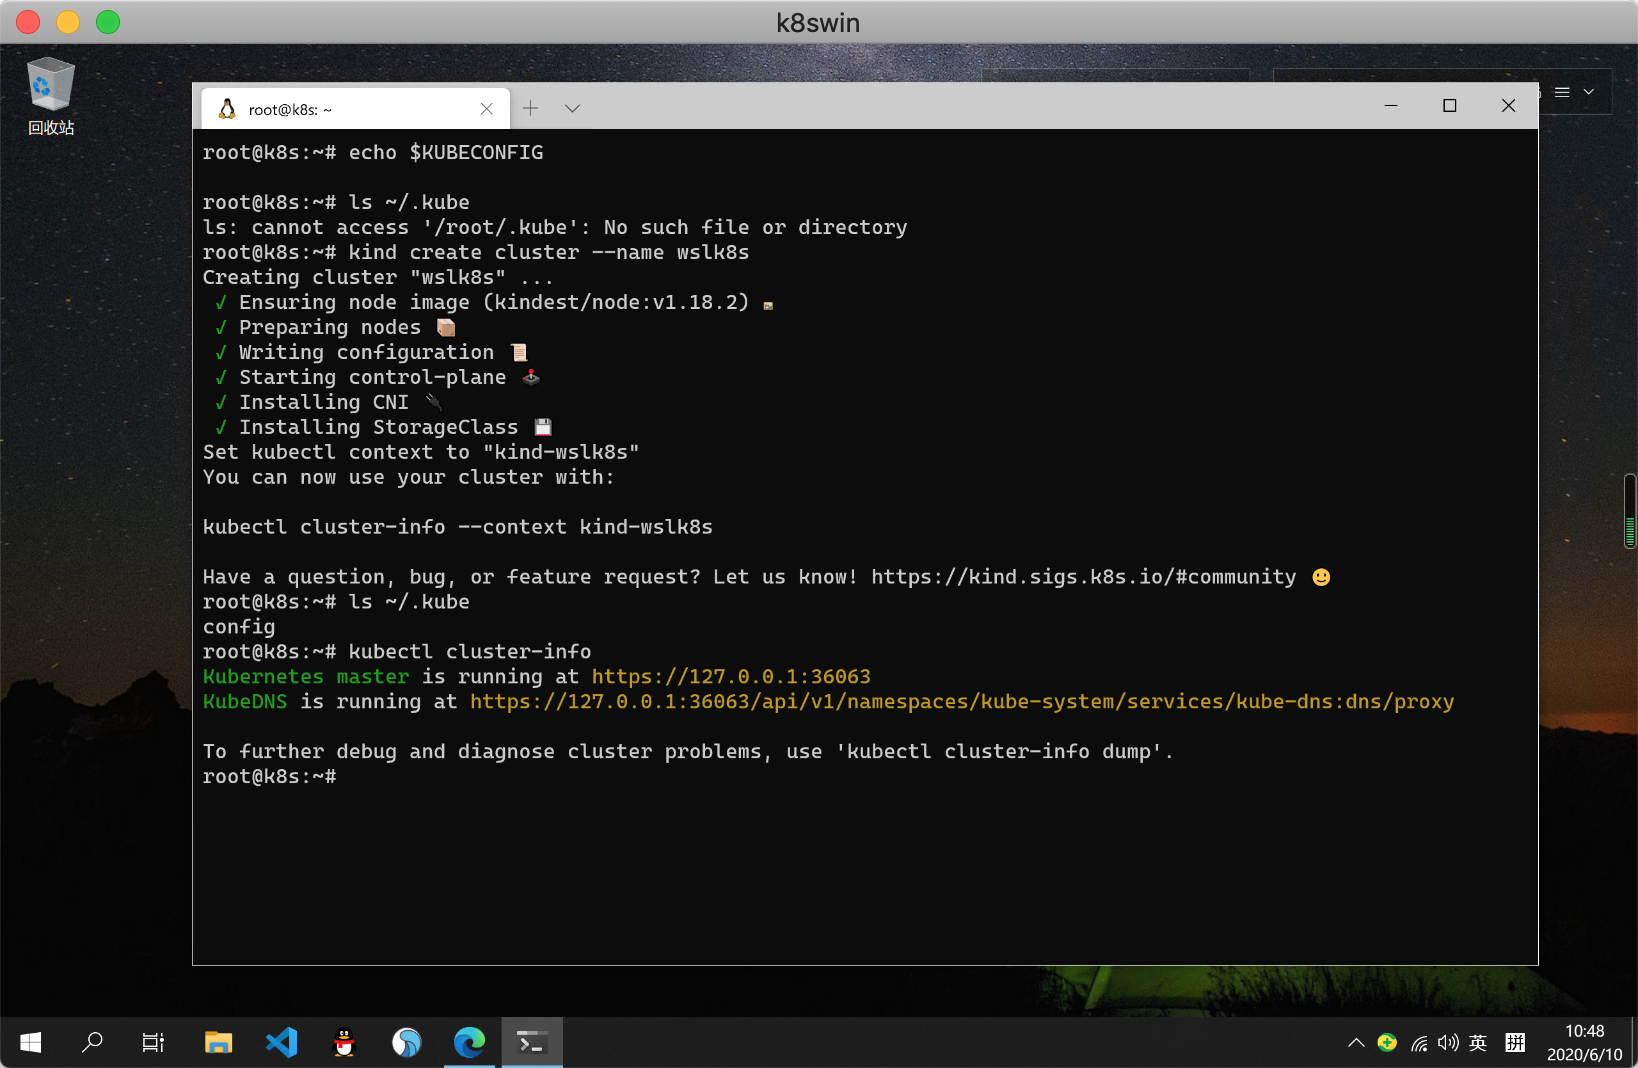Click the Show Desktop sliver
1638x1068 pixels.
[x=1634, y=1043]
